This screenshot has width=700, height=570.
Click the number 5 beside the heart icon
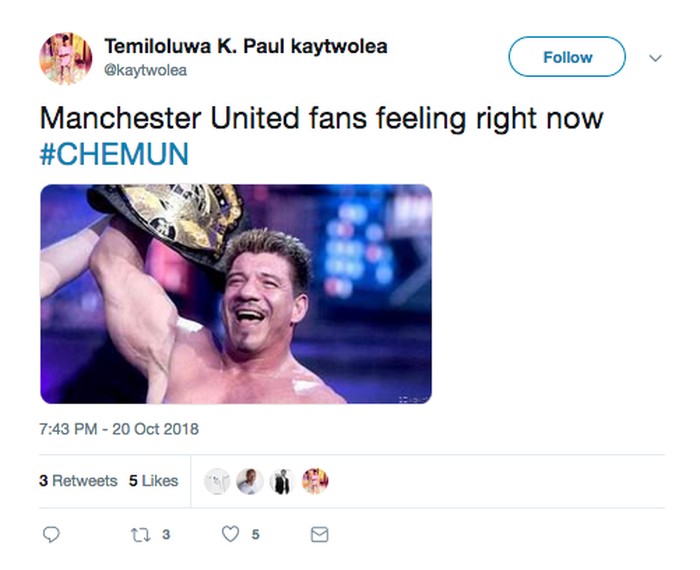click(x=256, y=535)
